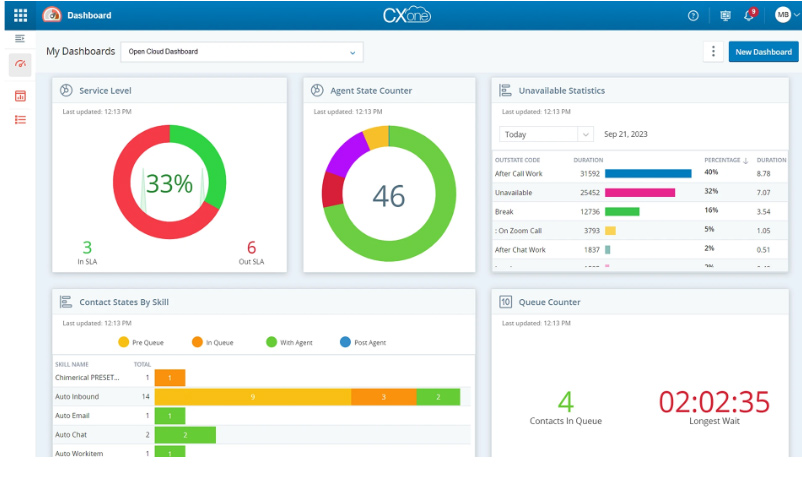
Task: Sort by the Percentage column arrow
Action: pos(746,161)
